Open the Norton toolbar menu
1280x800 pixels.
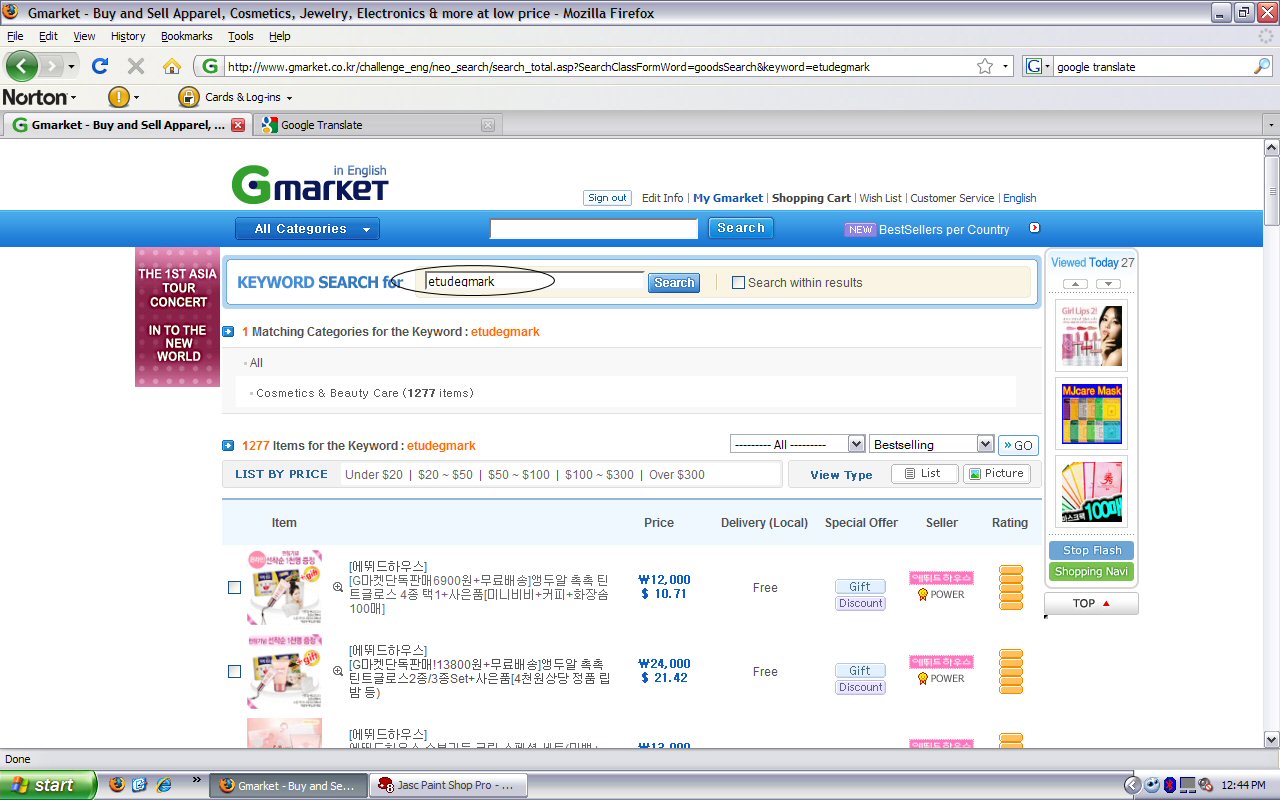(x=39, y=97)
